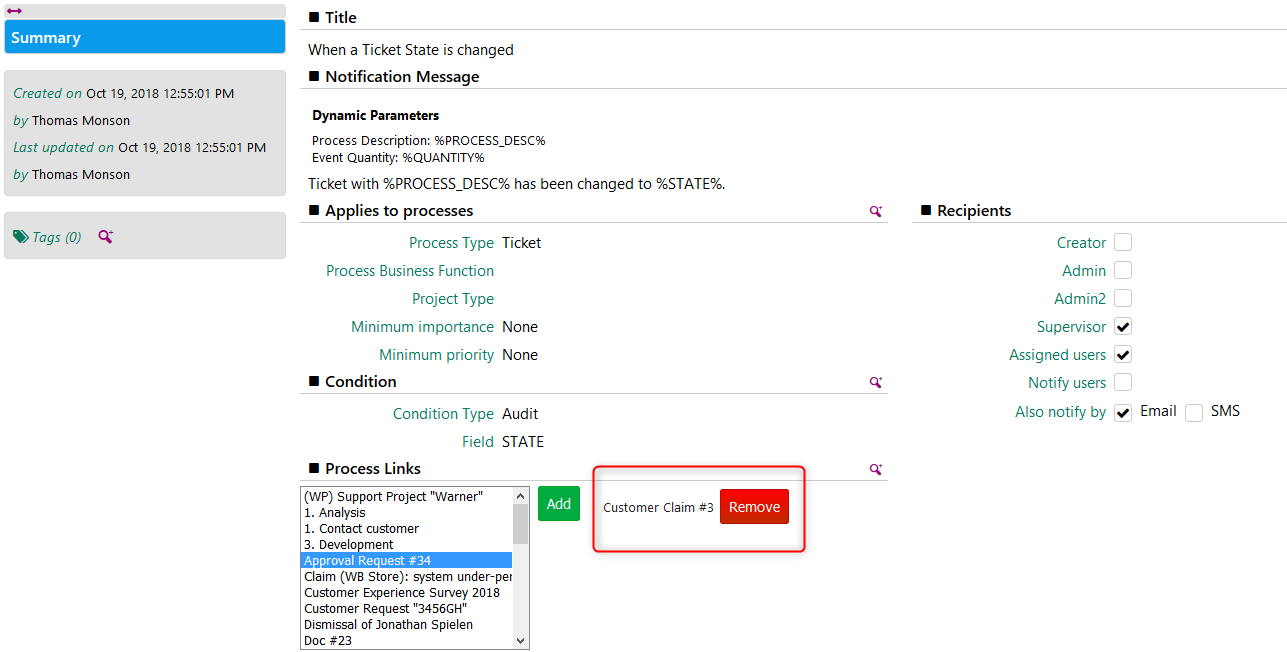Select '(WP) Support Project "Warner"' in list

[407, 497]
